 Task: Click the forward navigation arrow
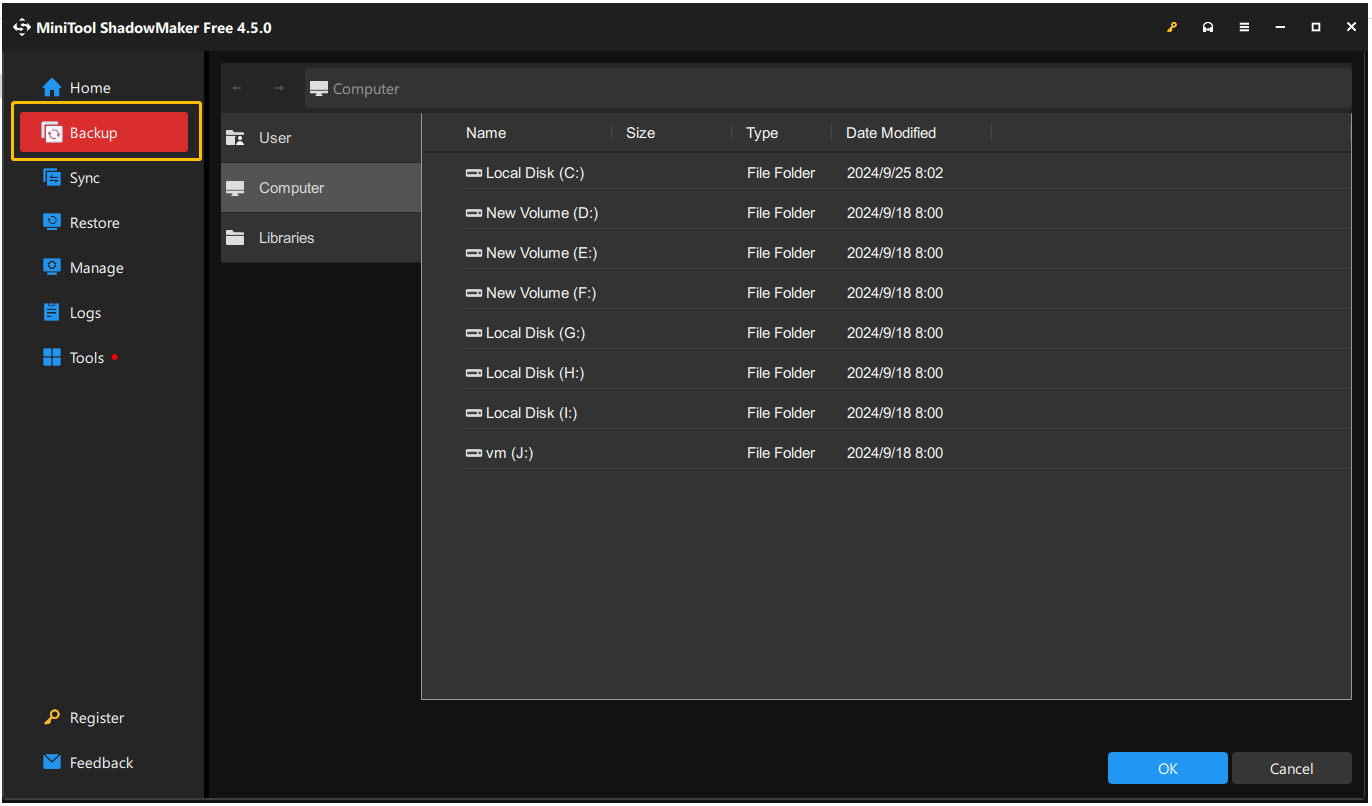pos(279,88)
